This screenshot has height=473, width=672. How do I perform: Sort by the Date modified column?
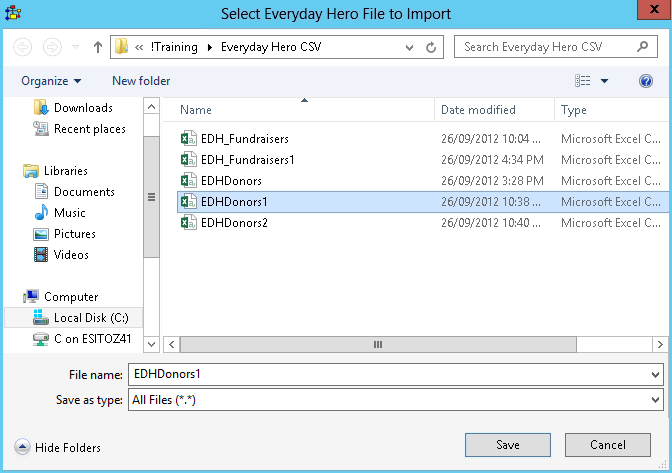coord(478,110)
